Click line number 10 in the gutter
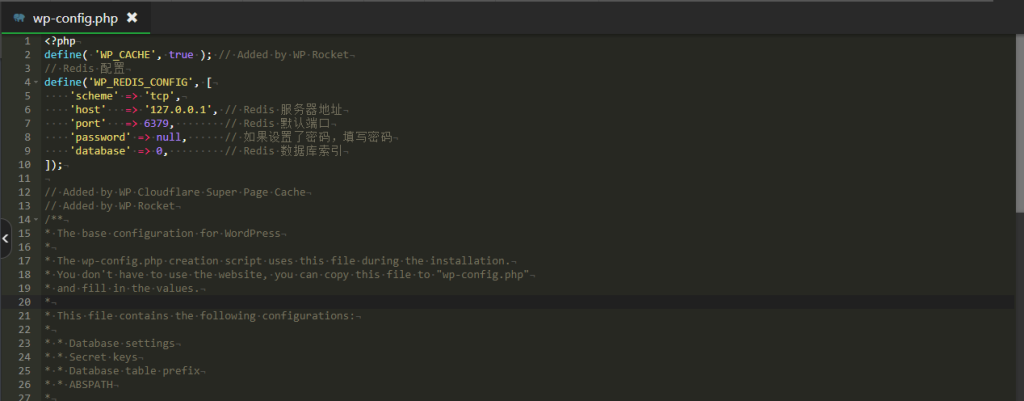The height and width of the screenshot is (401, 1024). pyautogui.click(x=24, y=164)
